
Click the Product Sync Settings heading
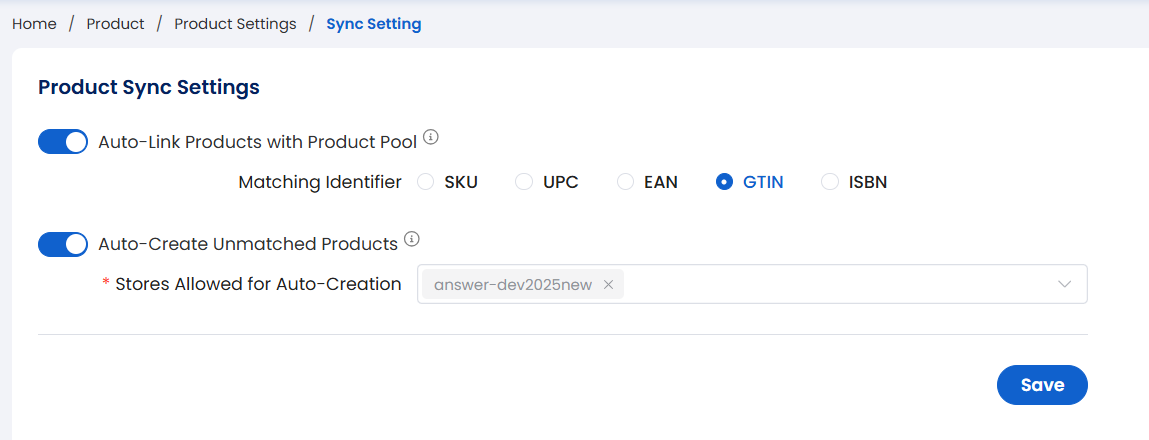click(149, 87)
